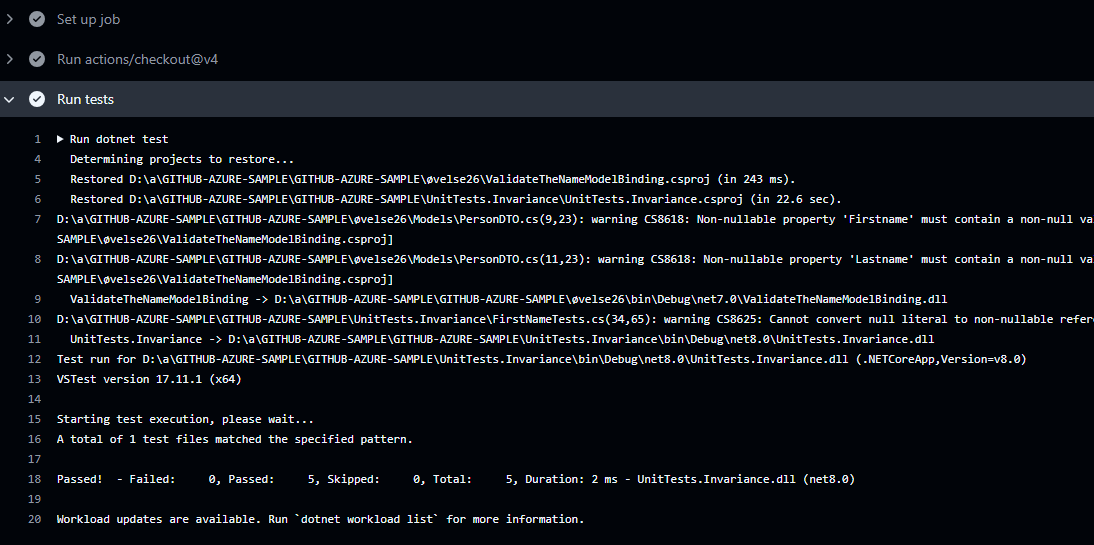
Task: Click the checkout@v4 success checkmark icon
Action: [37, 59]
